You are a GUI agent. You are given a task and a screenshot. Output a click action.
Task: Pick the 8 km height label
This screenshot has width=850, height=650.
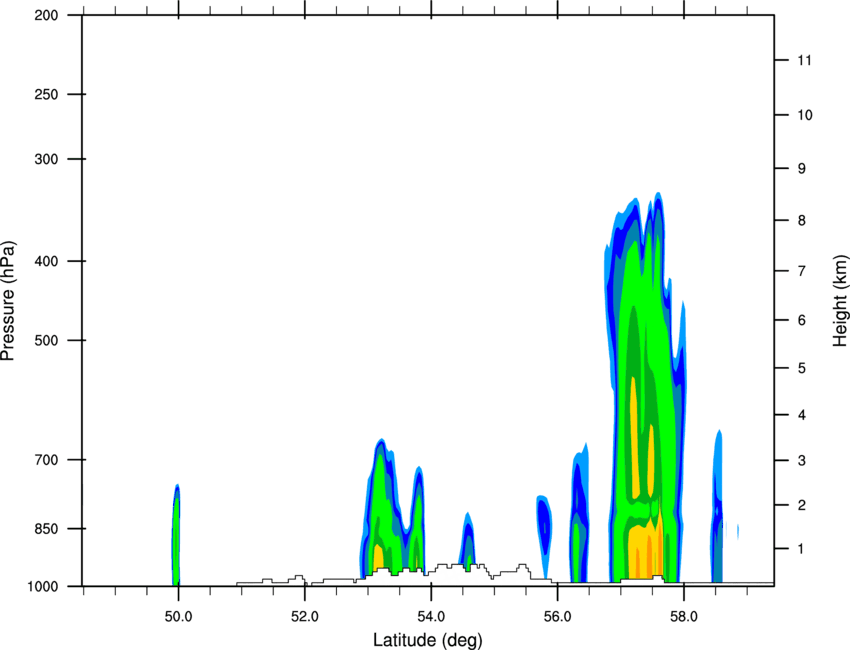tap(802, 221)
